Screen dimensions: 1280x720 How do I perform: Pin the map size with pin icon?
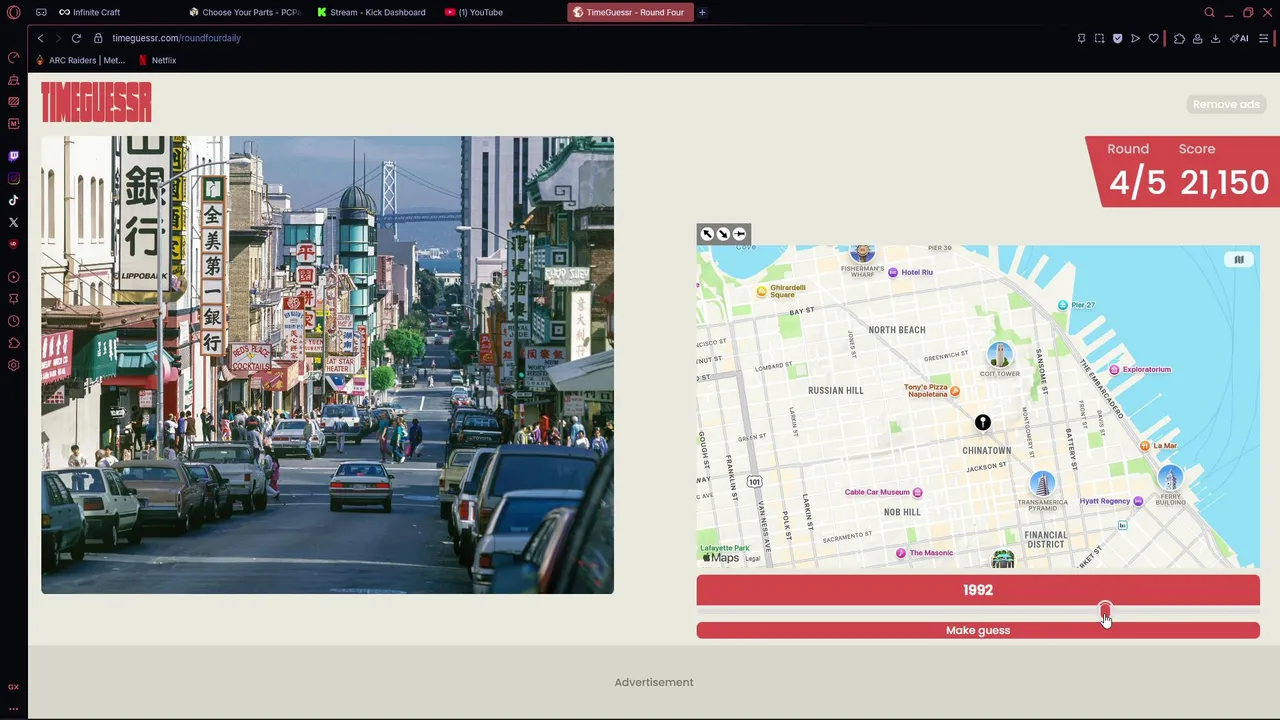coord(739,234)
